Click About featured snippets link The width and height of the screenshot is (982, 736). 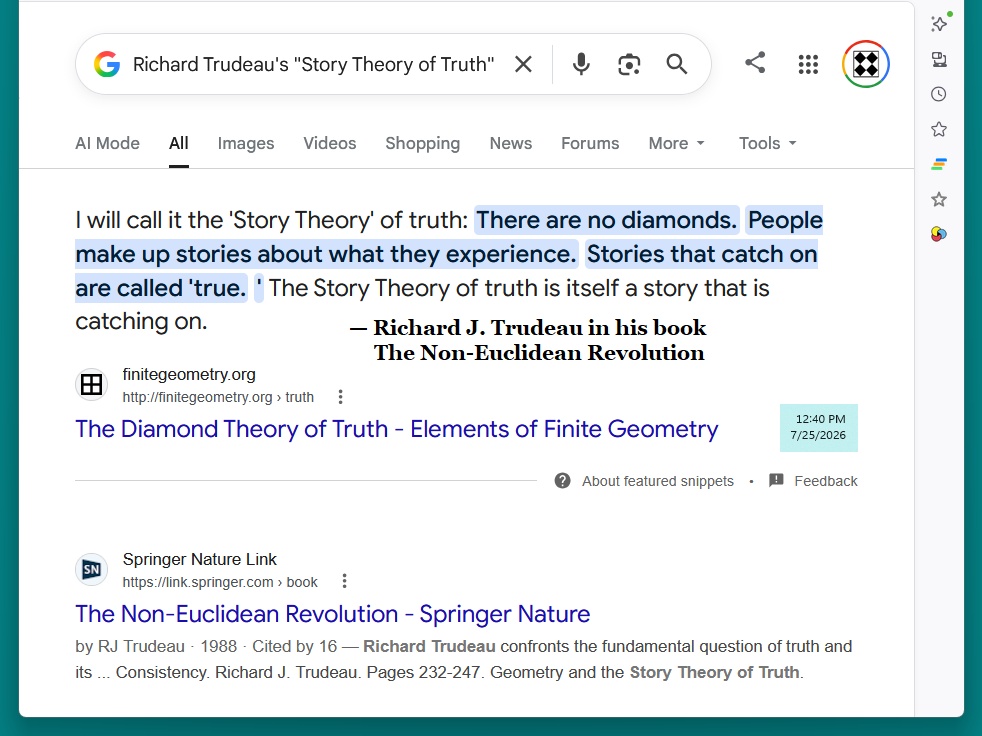click(x=658, y=481)
